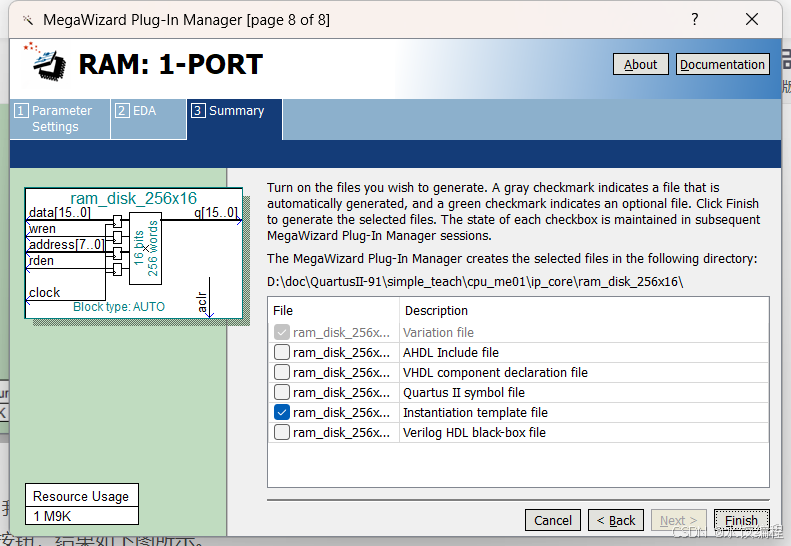
Task: Select the AHDL Include file description
Action: click(451, 352)
